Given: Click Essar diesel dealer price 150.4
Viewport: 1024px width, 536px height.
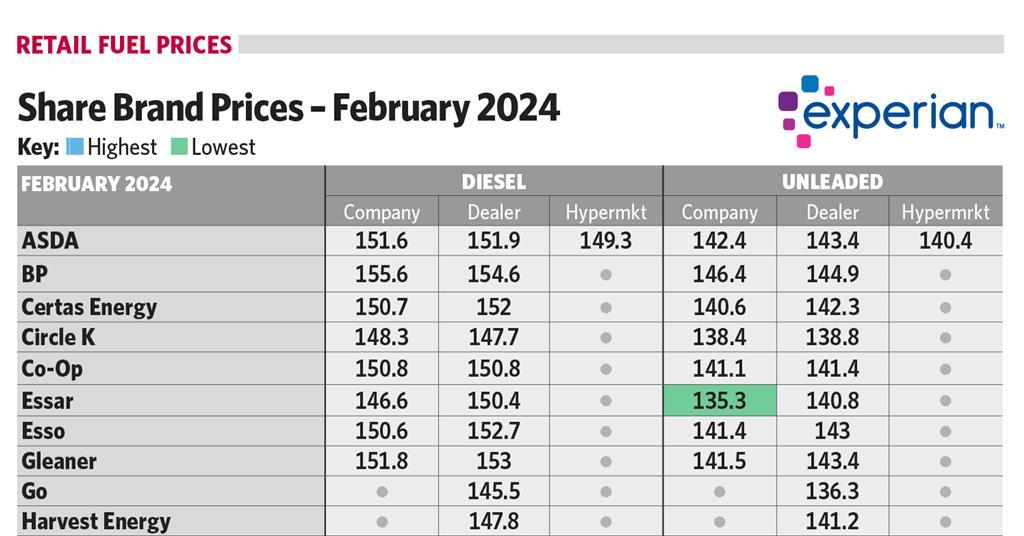Looking at the screenshot, I should coord(494,401).
